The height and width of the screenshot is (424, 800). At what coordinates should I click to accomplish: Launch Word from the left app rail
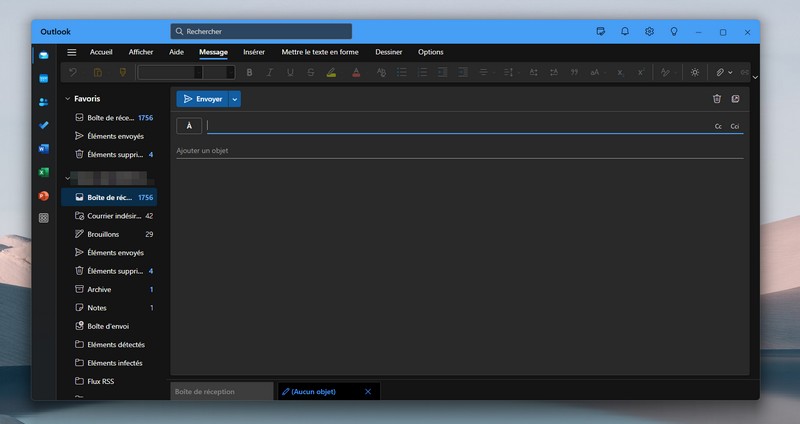point(43,149)
